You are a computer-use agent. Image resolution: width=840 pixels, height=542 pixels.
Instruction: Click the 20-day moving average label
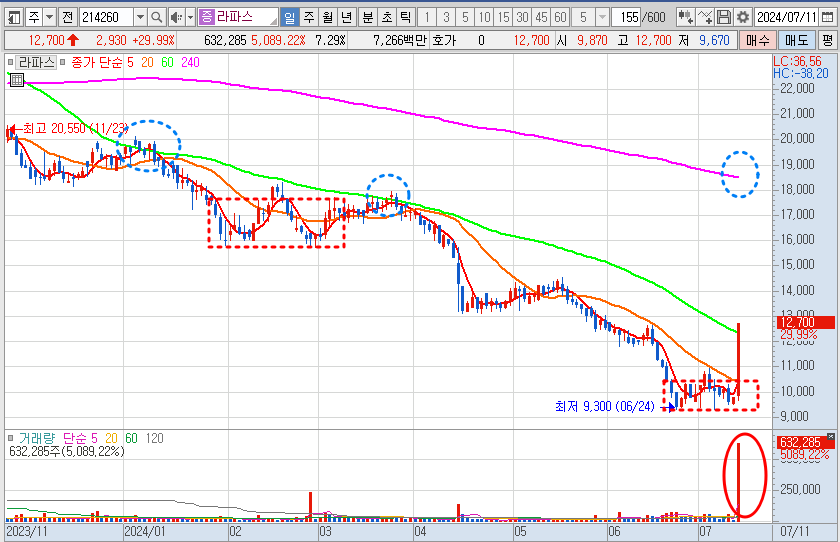point(147,63)
